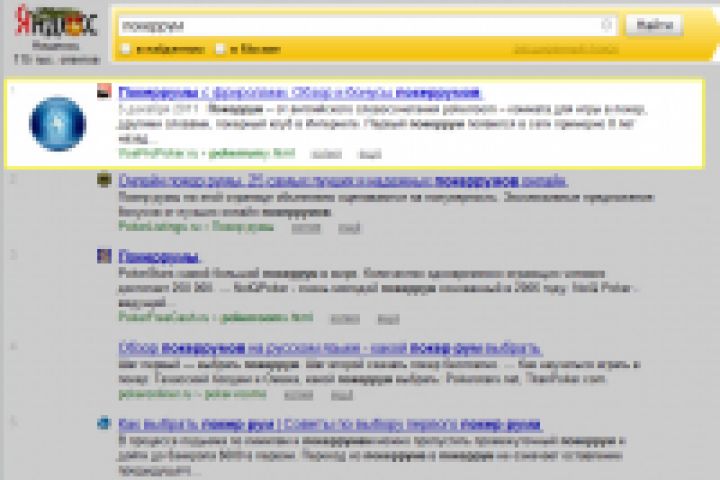Click the answers-count text under Yandex logo
This screenshot has height=480, width=720.
point(56,60)
